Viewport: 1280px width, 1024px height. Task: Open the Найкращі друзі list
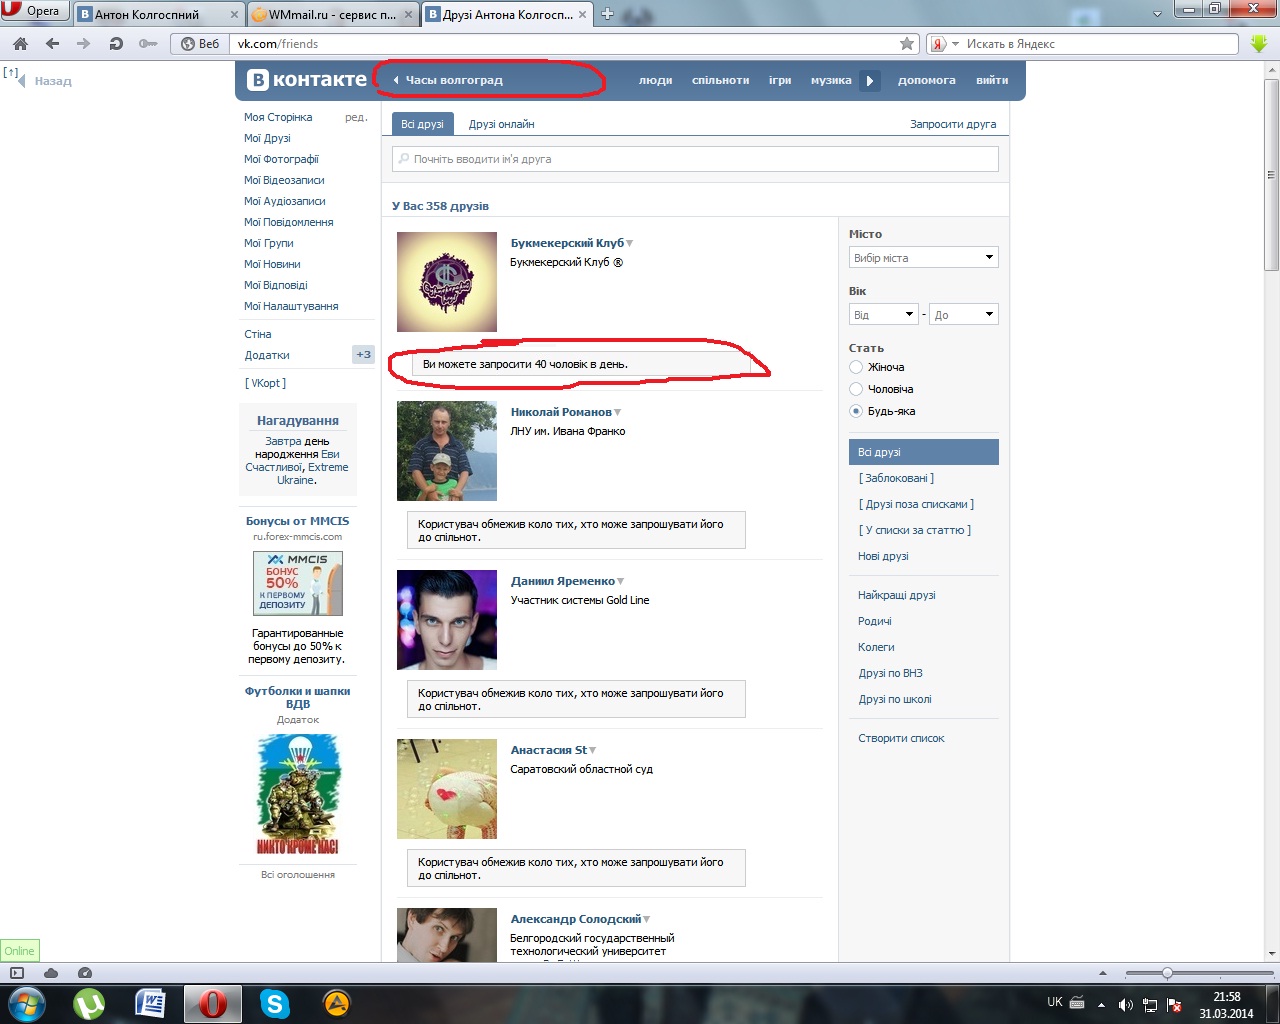[x=897, y=595]
